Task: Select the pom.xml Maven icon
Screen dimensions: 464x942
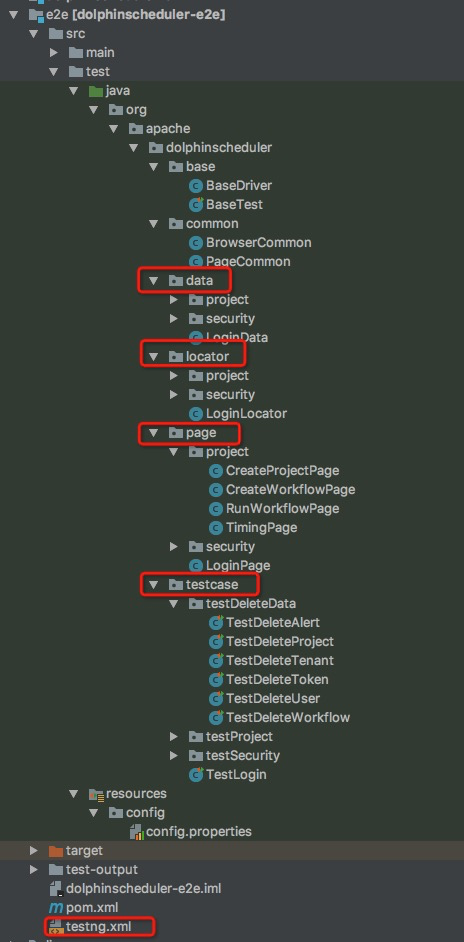Action: 55,907
